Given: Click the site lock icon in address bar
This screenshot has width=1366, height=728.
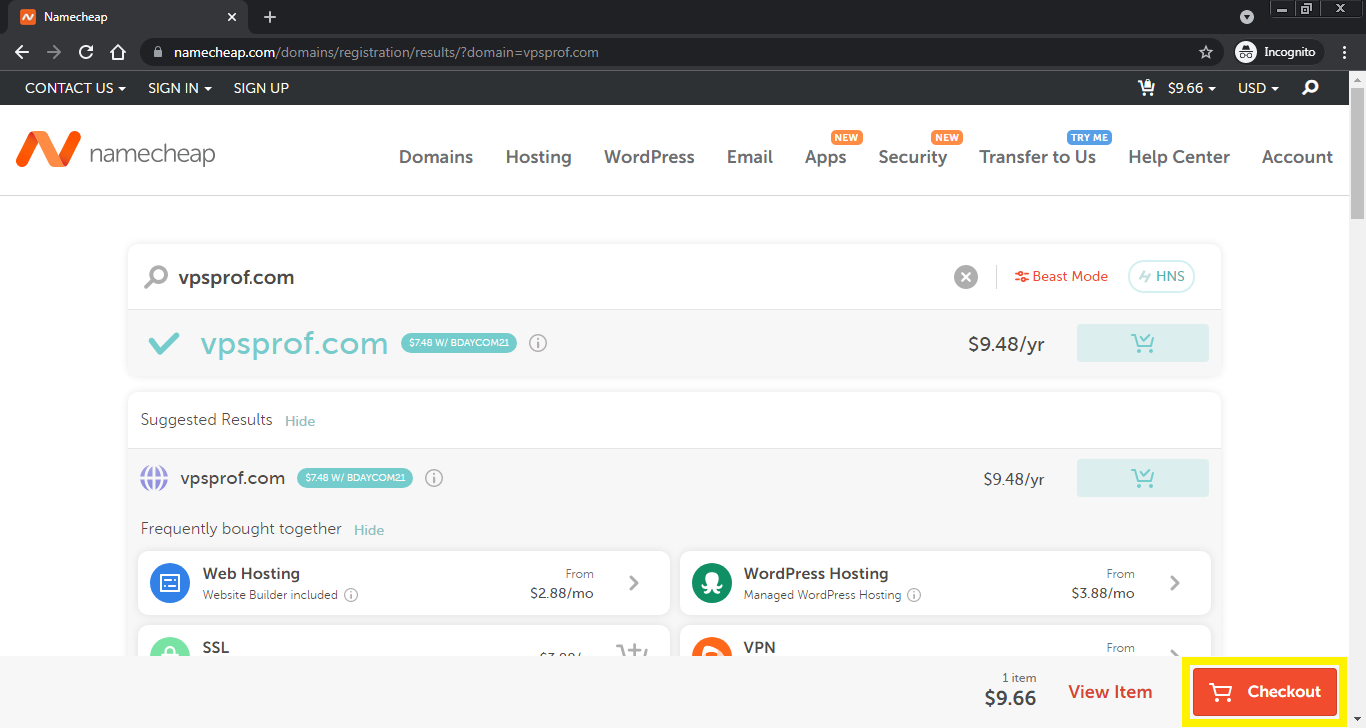Looking at the screenshot, I should 158,52.
